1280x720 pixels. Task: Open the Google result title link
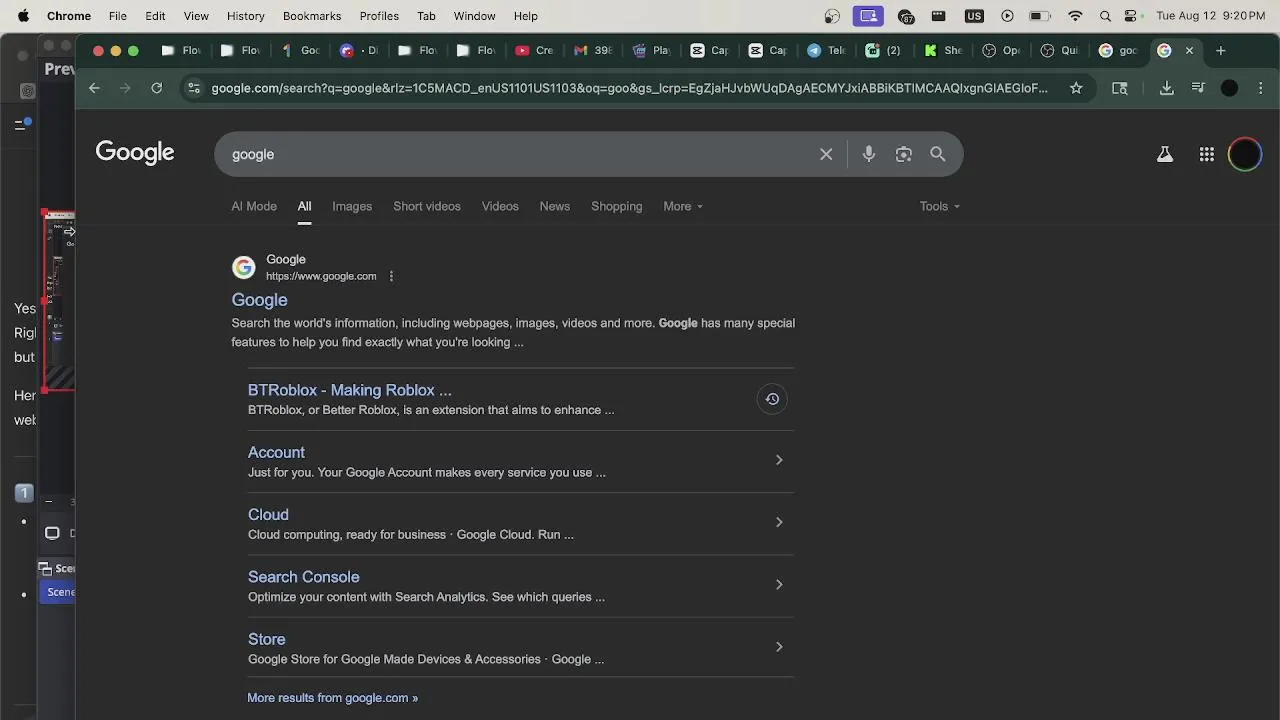point(260,300)
